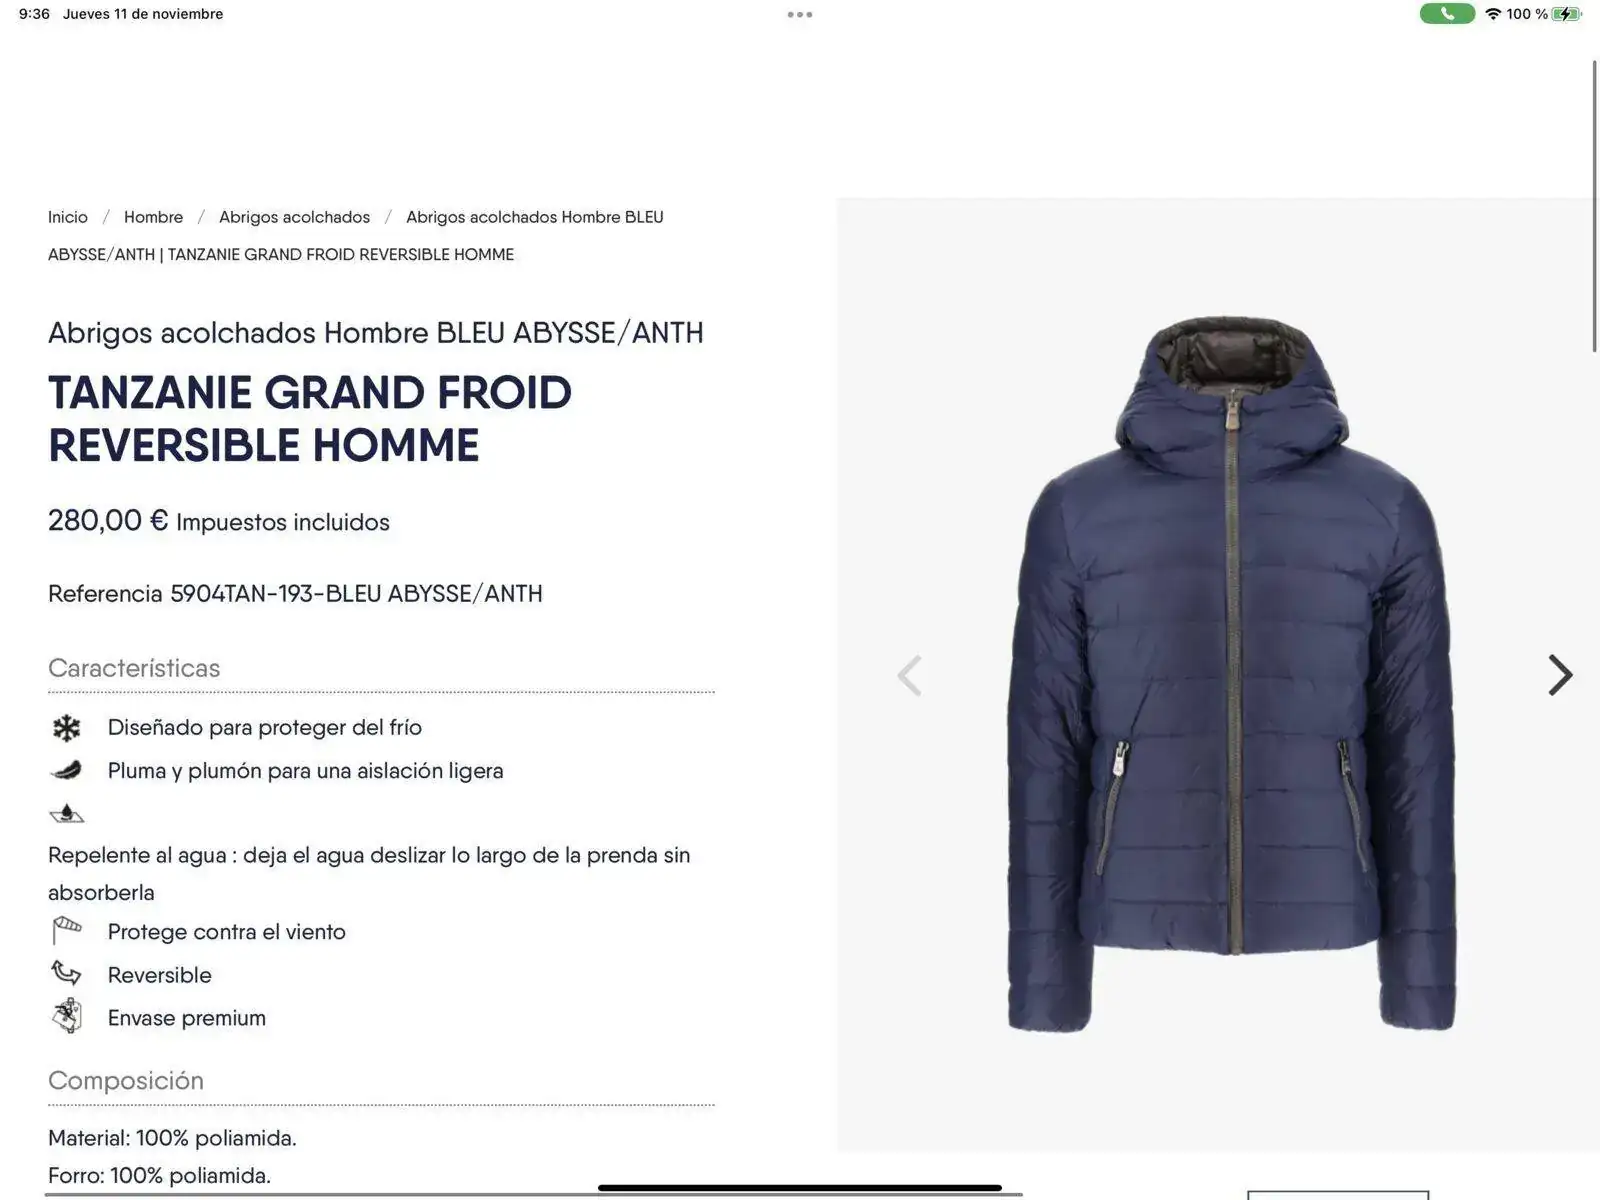Click the Composición section heading
This screenshot has width=1600, height=1200.
(x=126, y=1081)
